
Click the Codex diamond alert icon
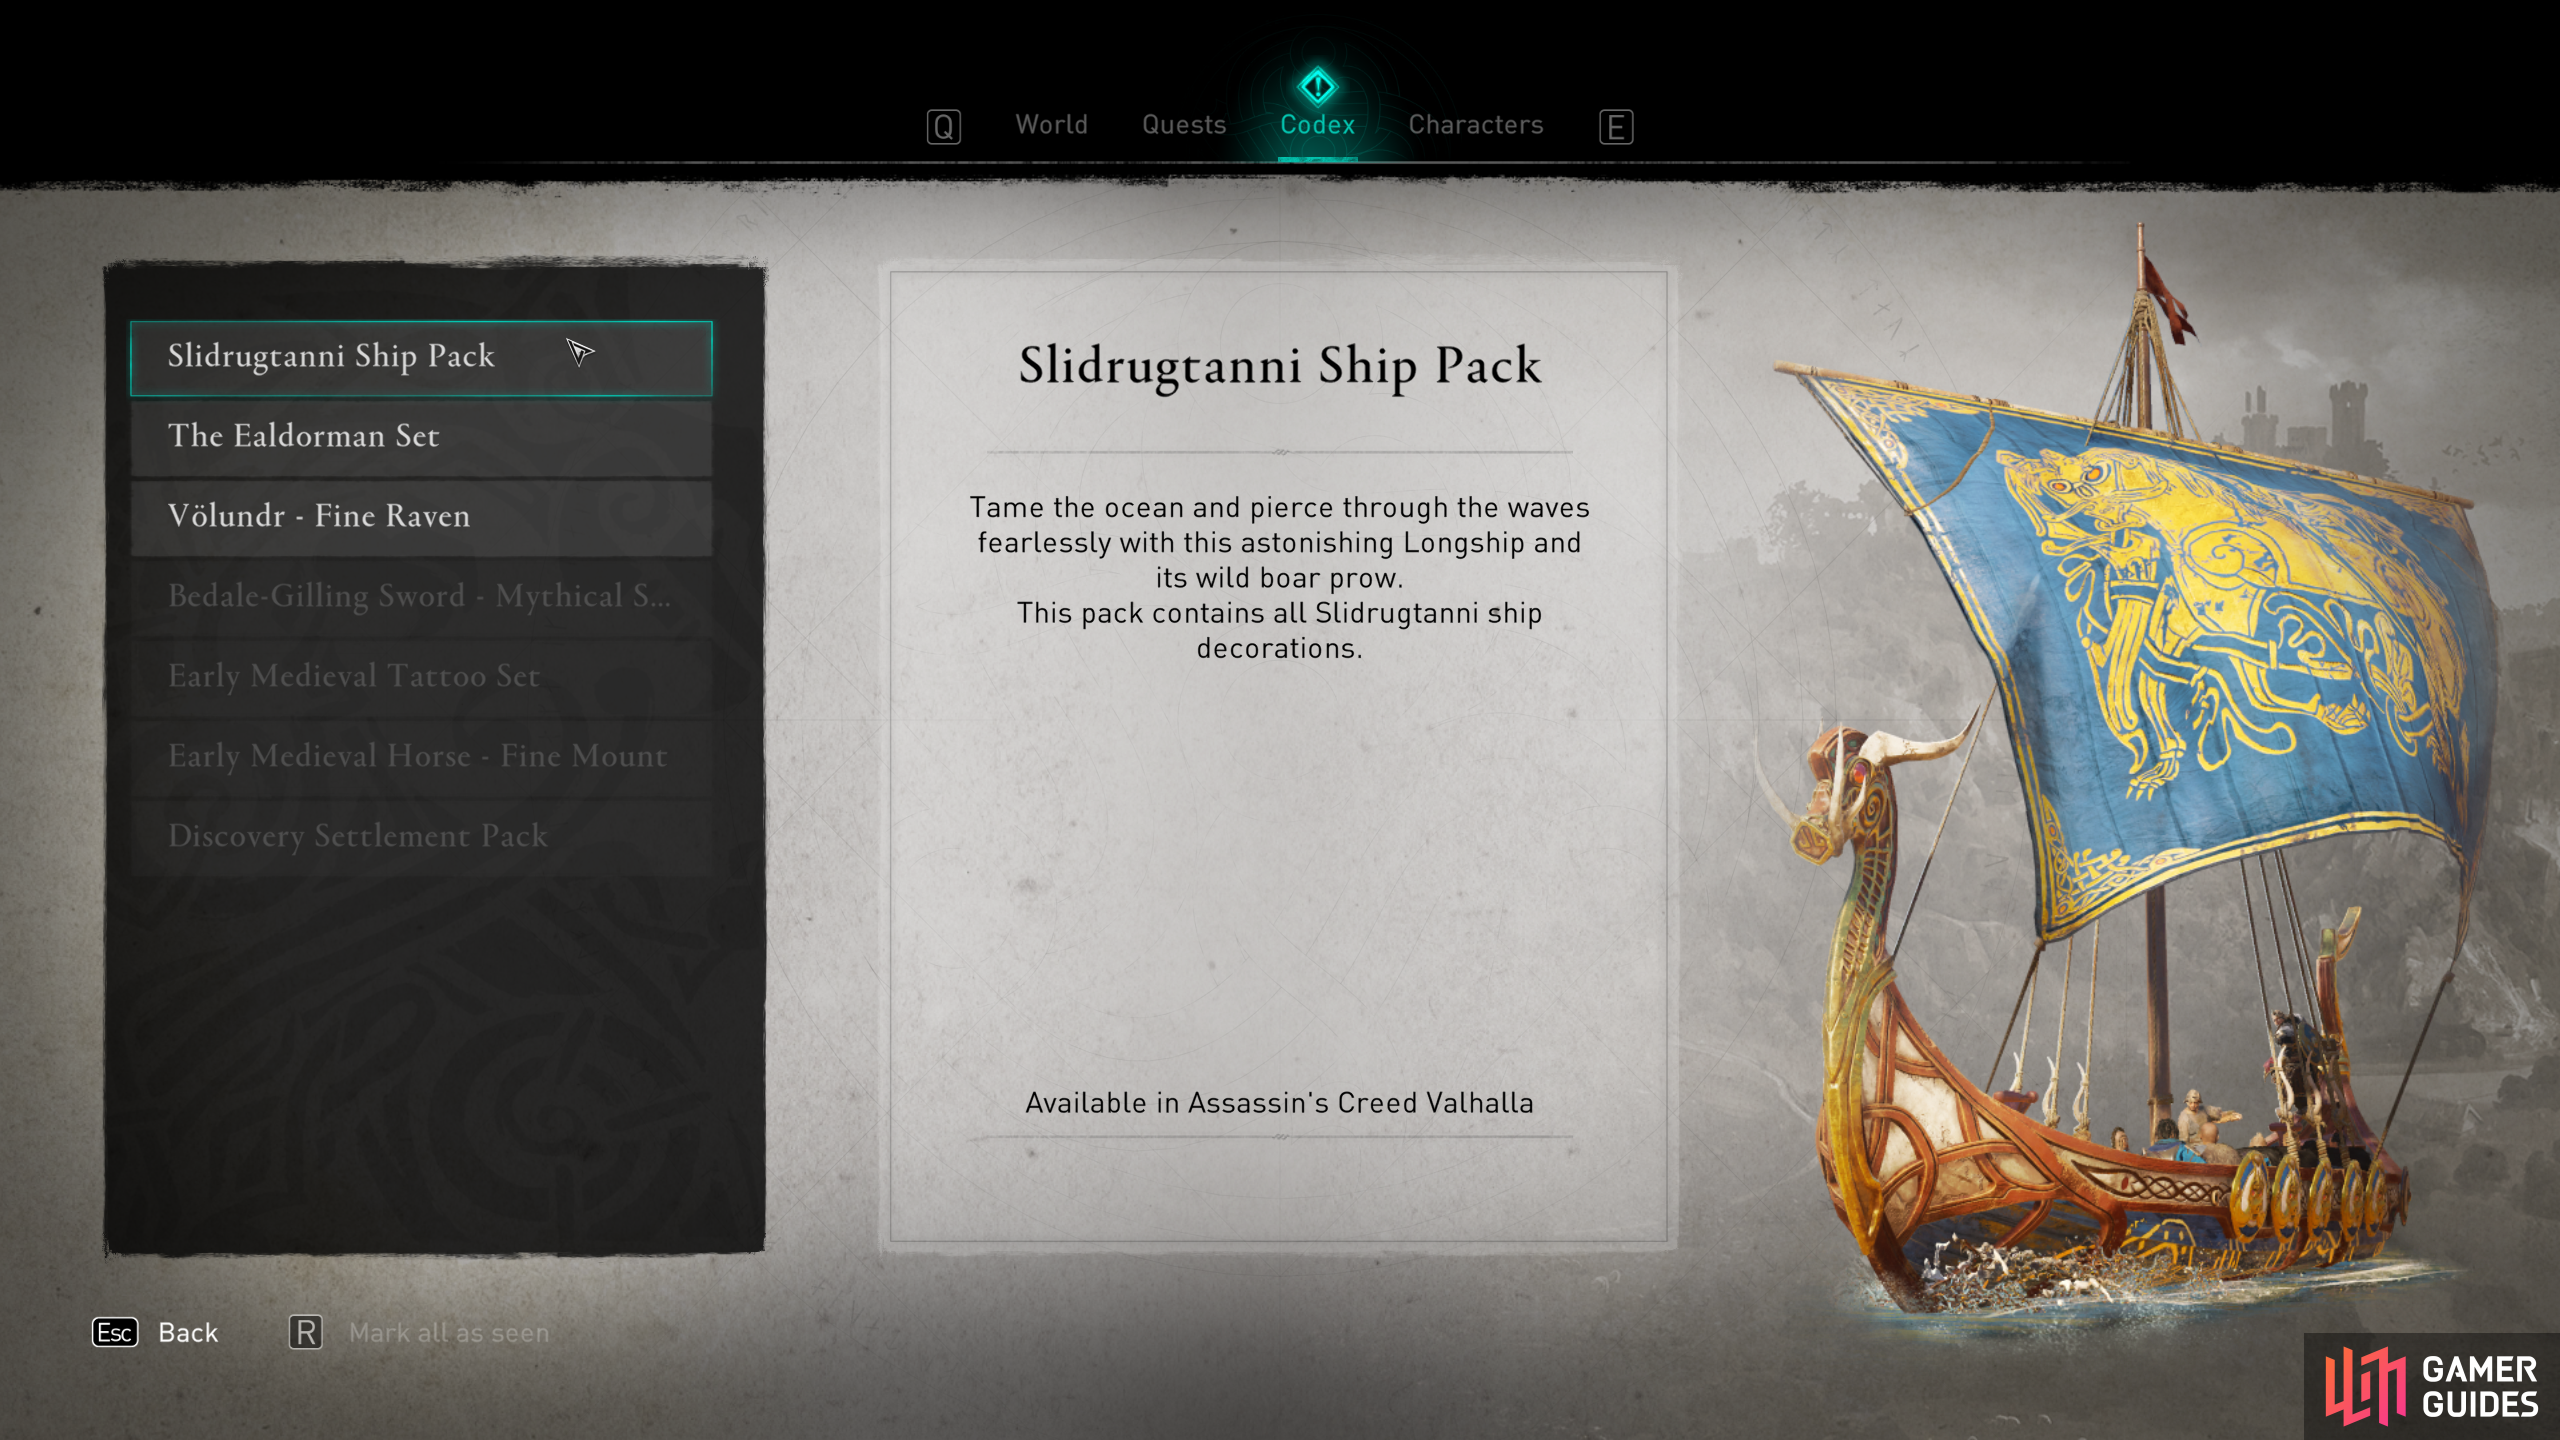click(1317, 87)
